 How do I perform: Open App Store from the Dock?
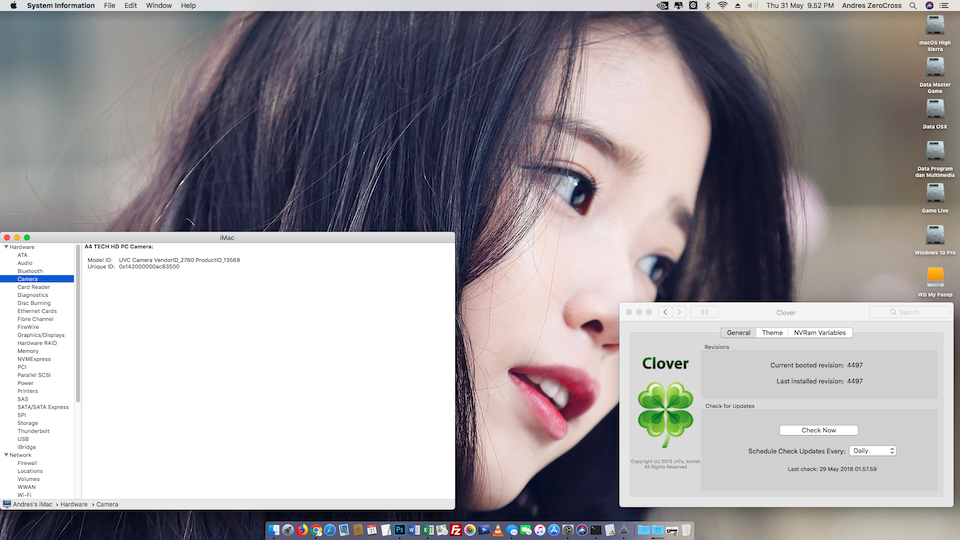tap(554, 530)
